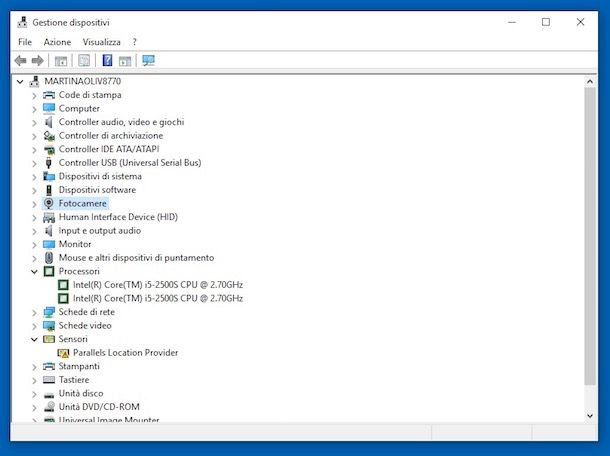Click the speaker icon of Input e output audio
This screenshot has width=610, height=456.
49,230
